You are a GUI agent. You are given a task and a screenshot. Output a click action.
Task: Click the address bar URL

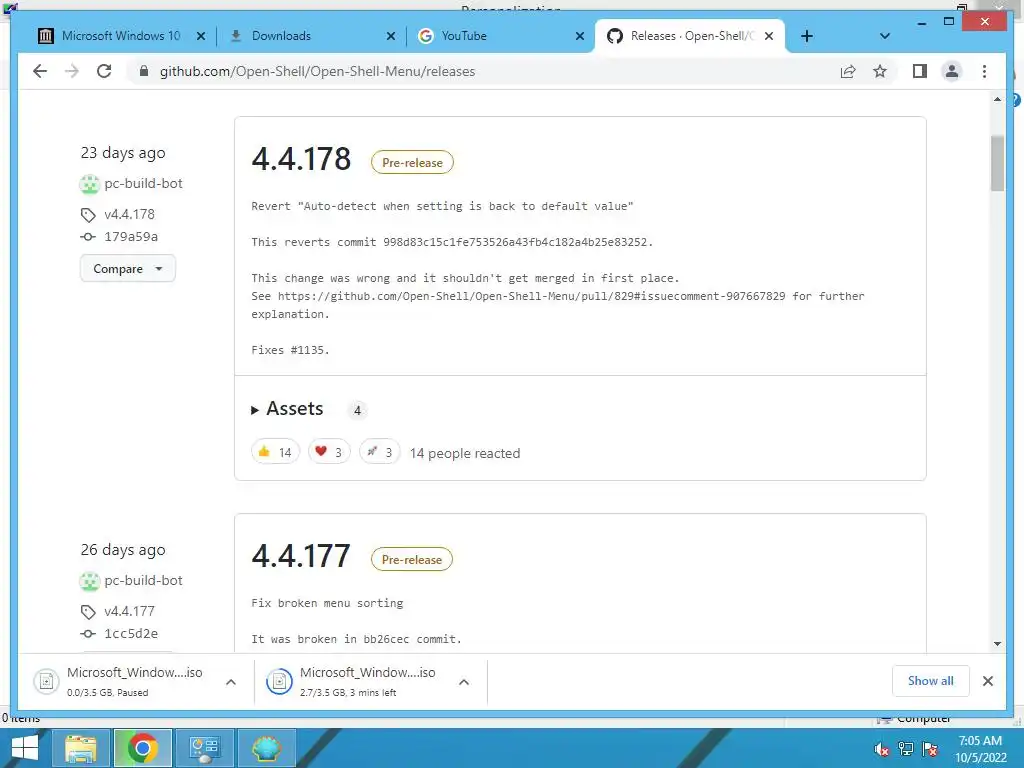pyautogui.click(x=317, y=71)
